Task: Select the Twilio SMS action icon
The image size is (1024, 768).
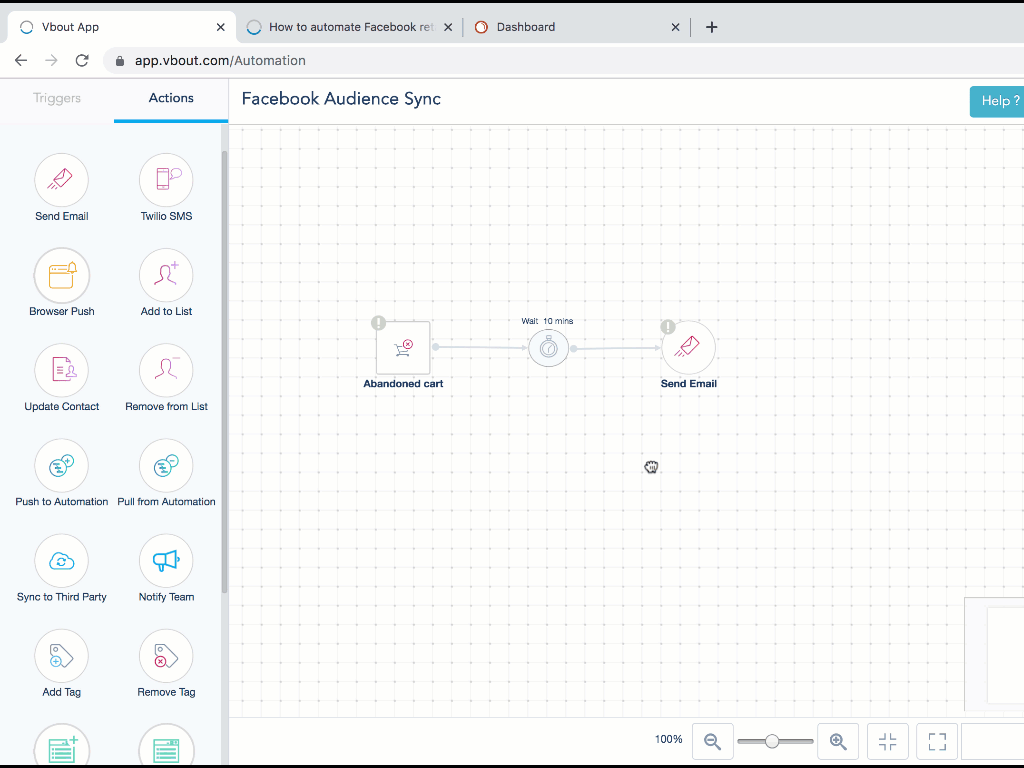Action: pos(166,180)
